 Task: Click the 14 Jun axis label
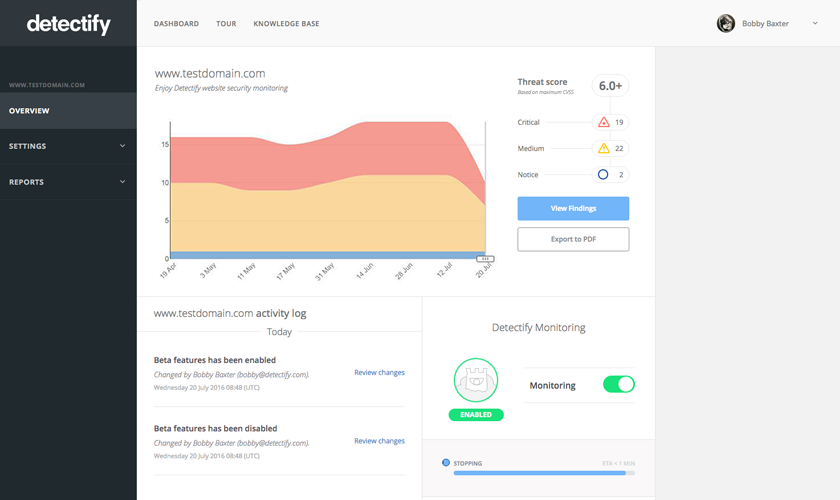365,271
